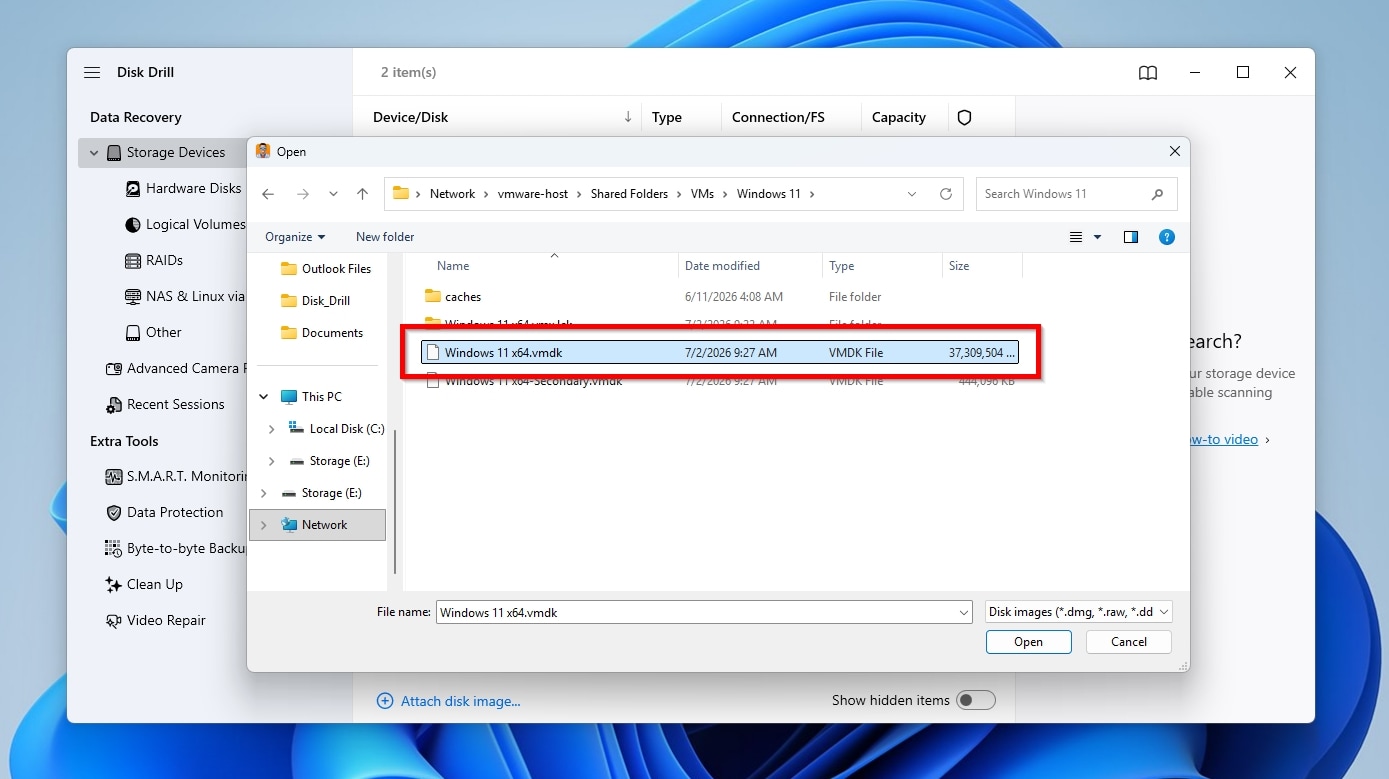Screen dimensions: 1389x779
Task: Click the Open button
Action: (x=1028, y=642)
